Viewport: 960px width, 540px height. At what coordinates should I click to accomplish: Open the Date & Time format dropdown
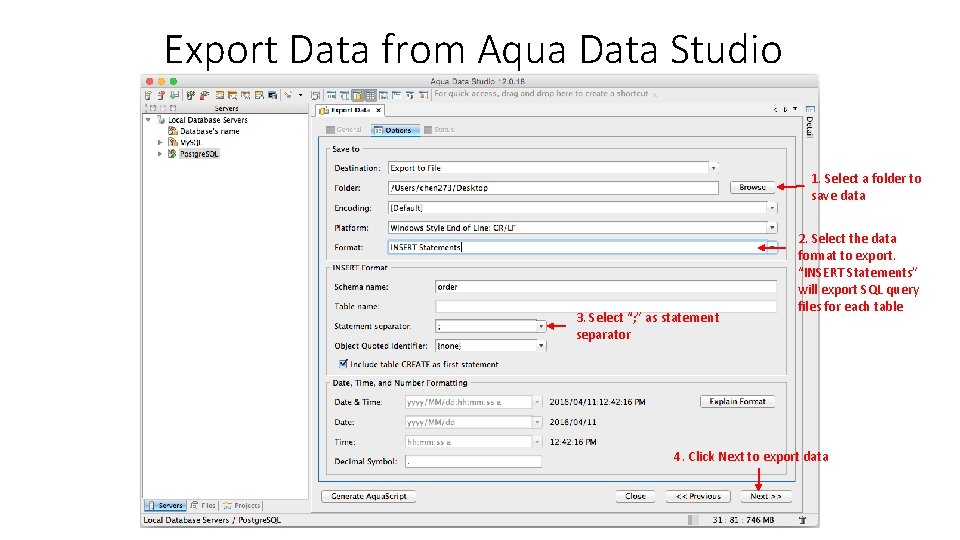537,402
